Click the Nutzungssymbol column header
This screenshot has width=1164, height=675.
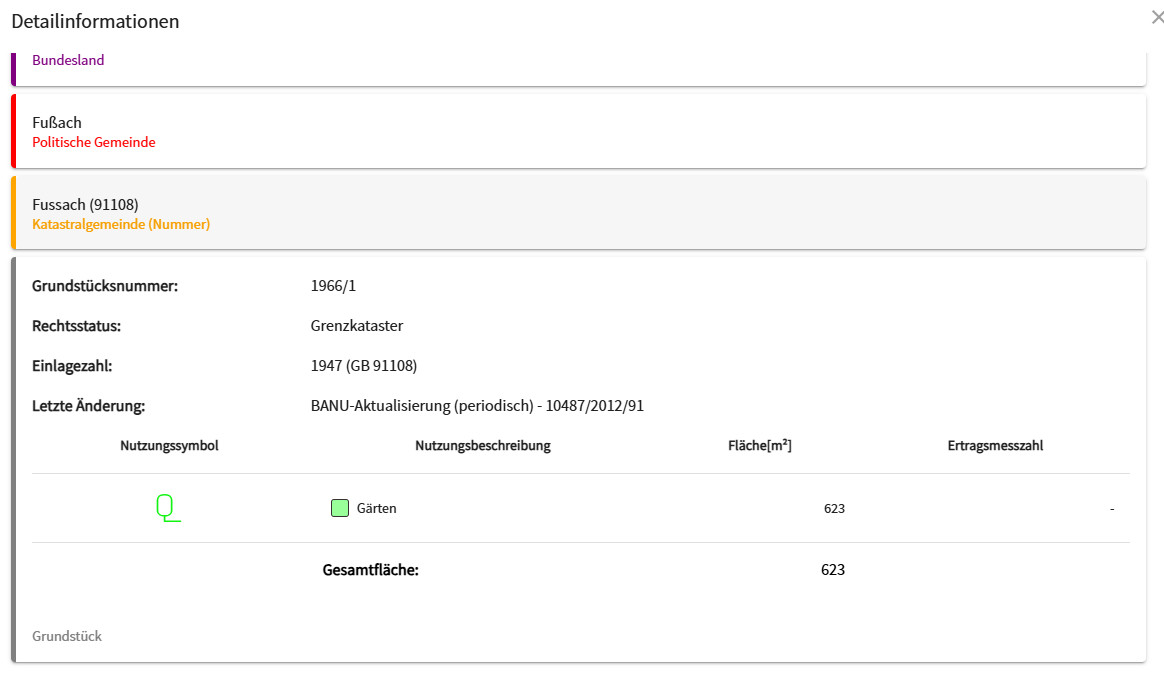169,446
